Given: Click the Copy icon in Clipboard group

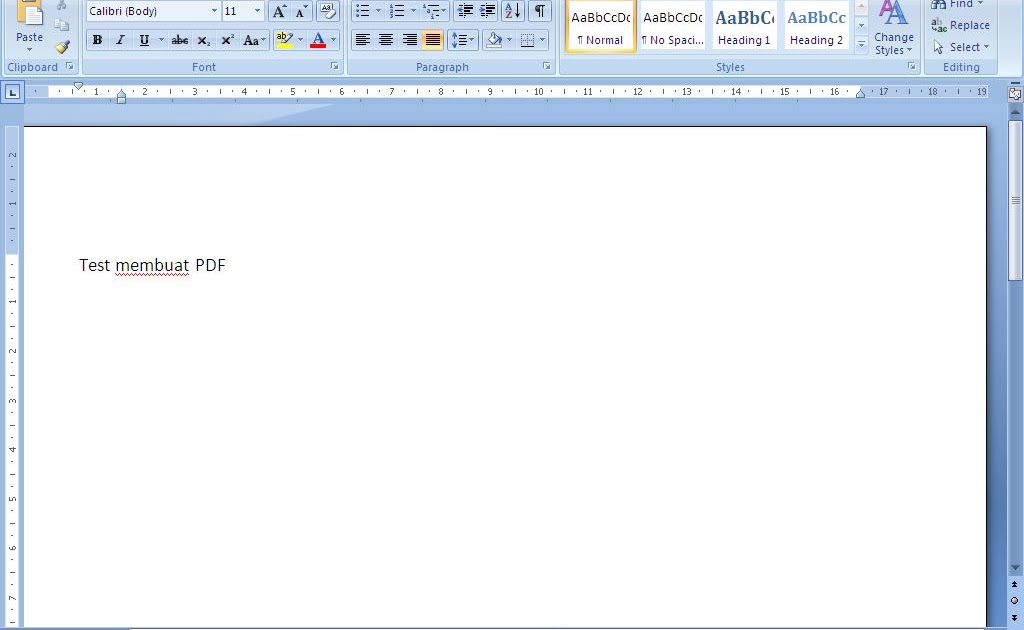Looking at the screenshot, I should coord(62,25).
